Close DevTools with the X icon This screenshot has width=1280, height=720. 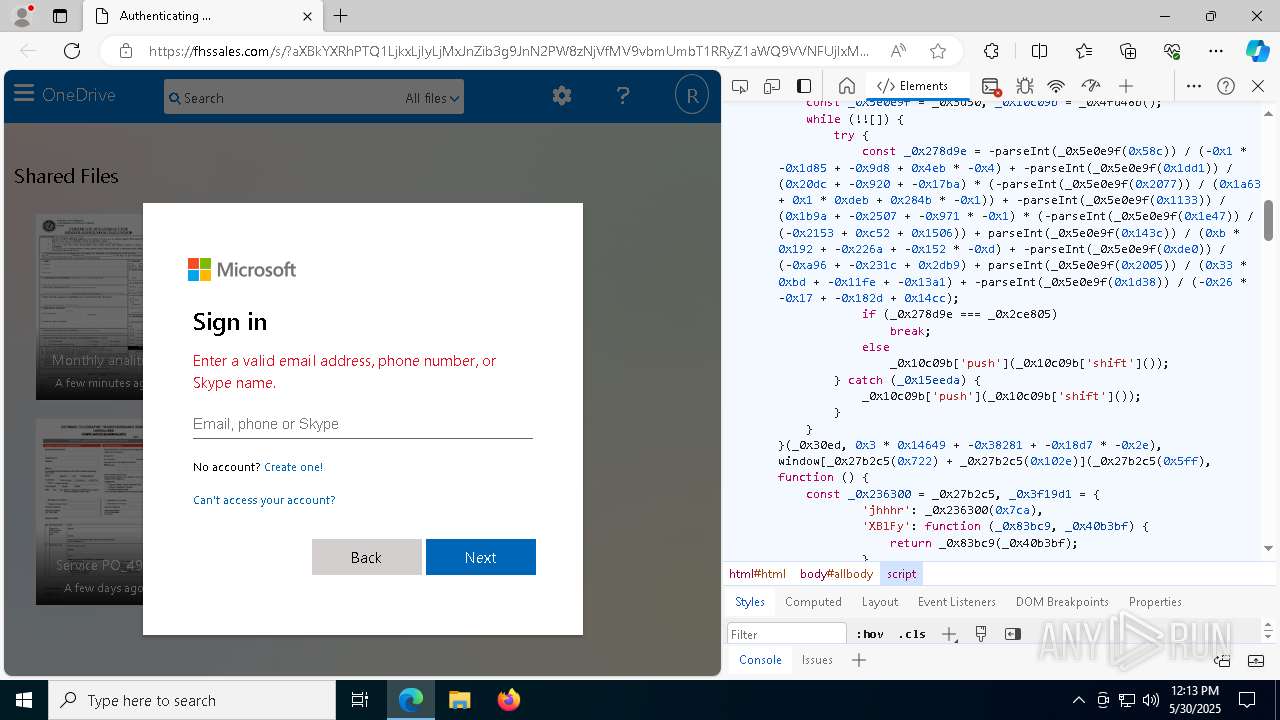click(1258, 86)
